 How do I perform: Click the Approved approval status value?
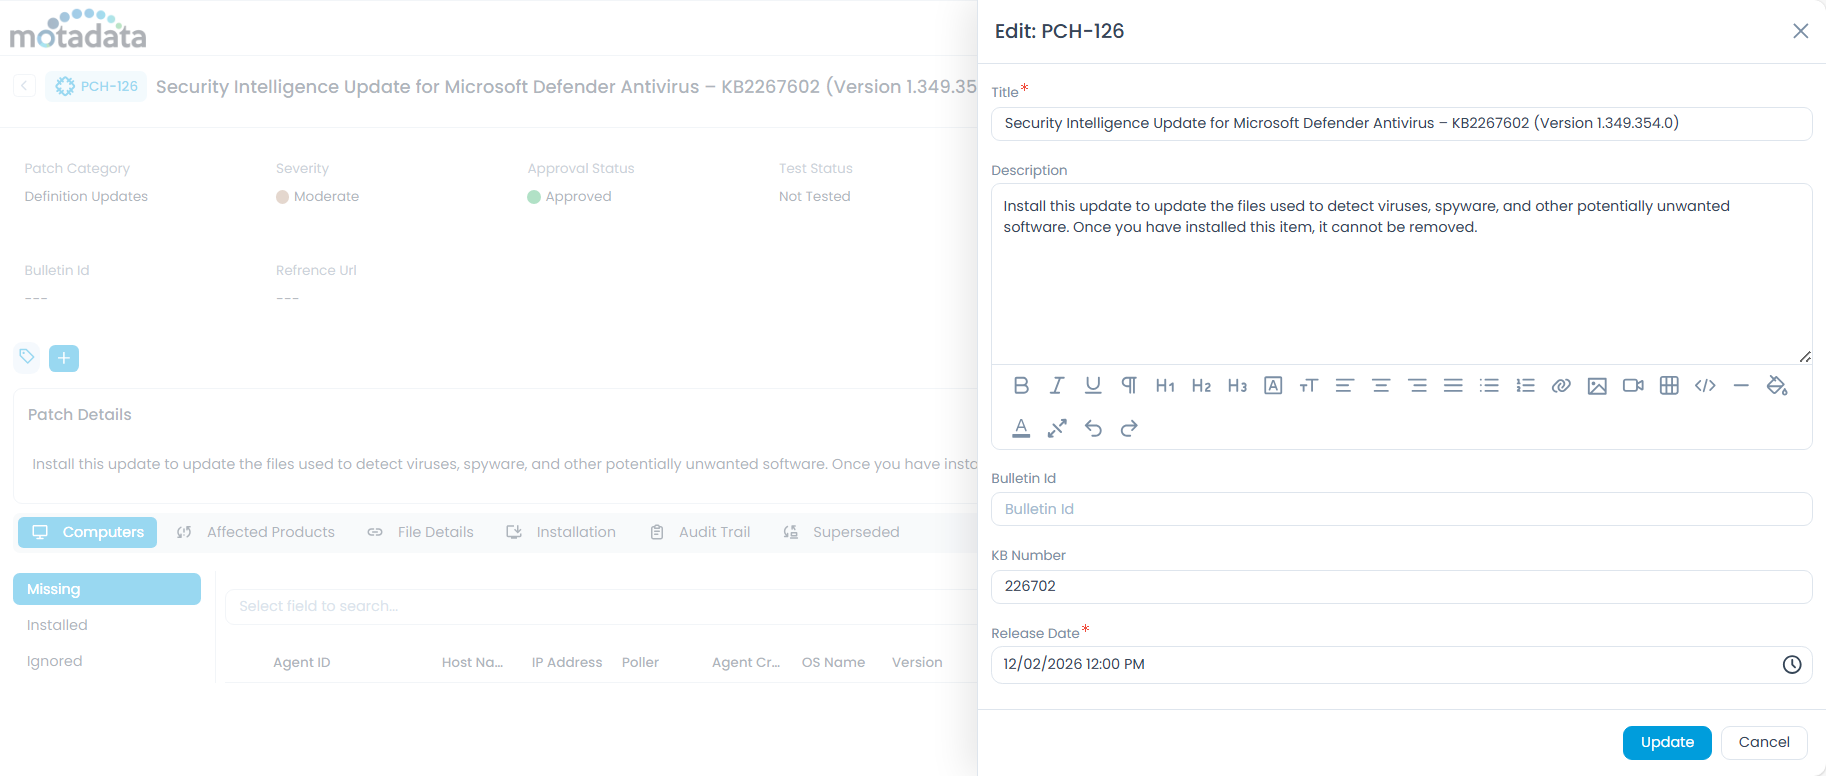[x=569, y=197]
